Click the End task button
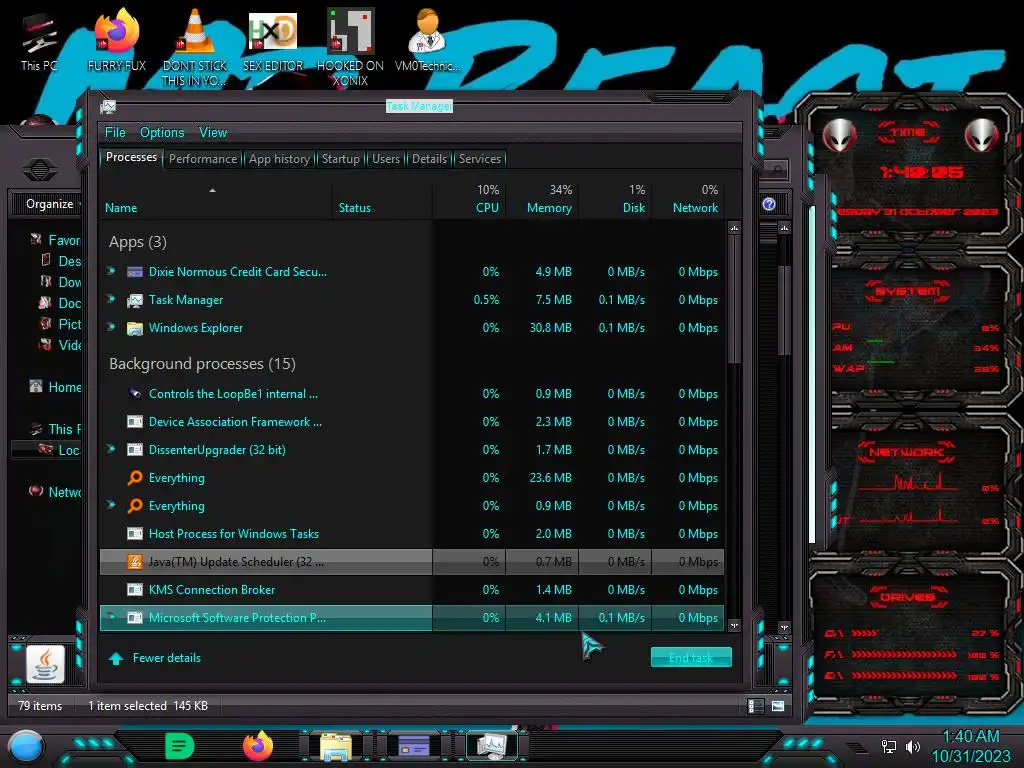This screenshot has height=768, width=1024. click(x=691, y=658)
